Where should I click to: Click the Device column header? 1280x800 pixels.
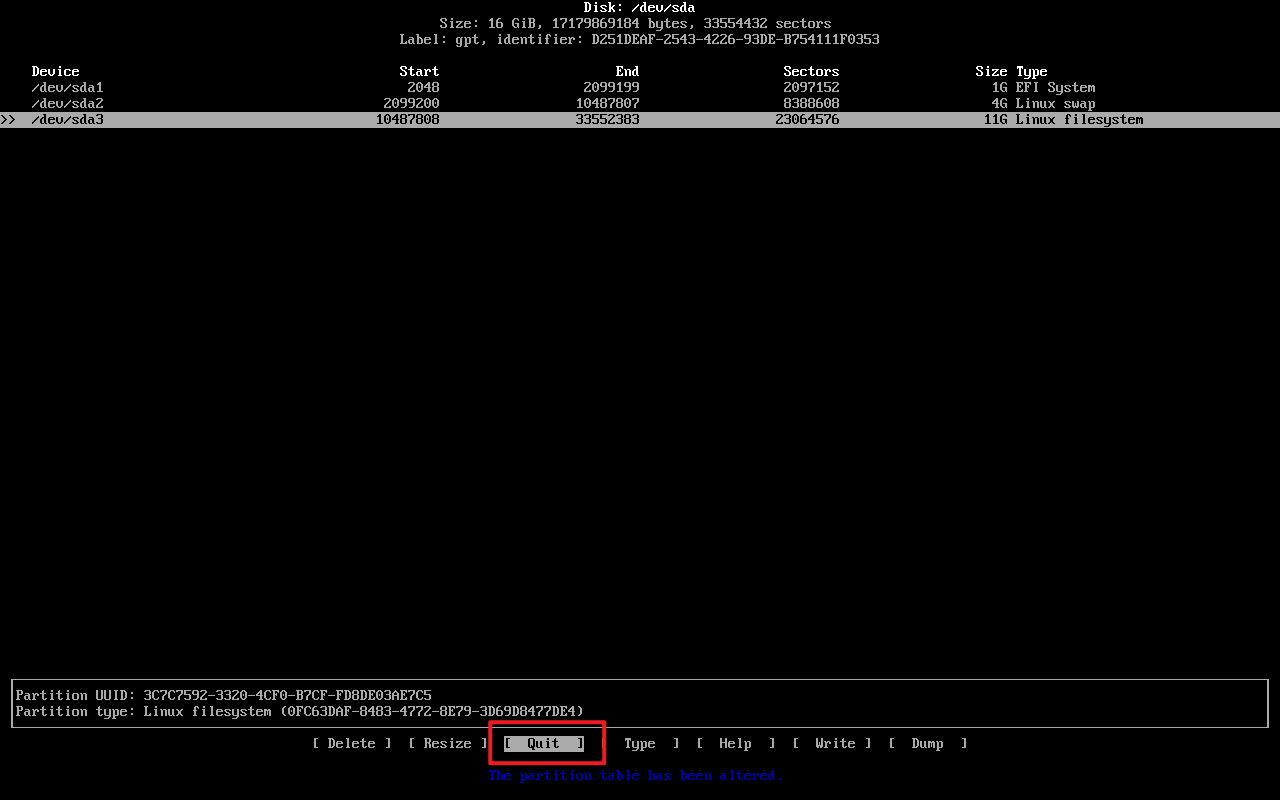(x=55, y=71)
